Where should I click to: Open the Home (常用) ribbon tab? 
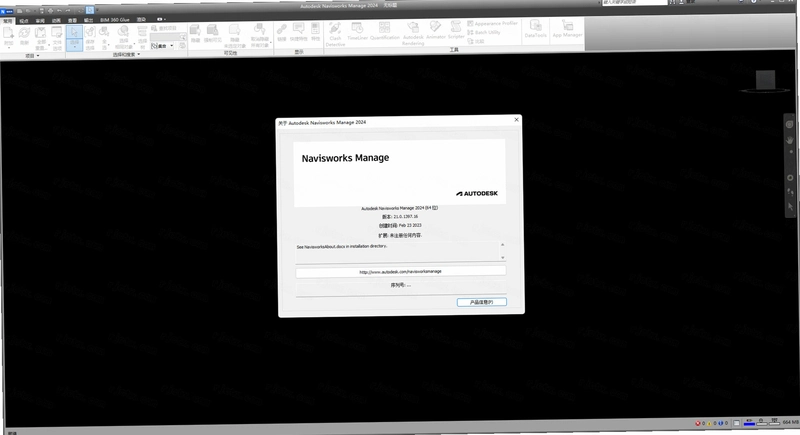(x=8, y=21)
